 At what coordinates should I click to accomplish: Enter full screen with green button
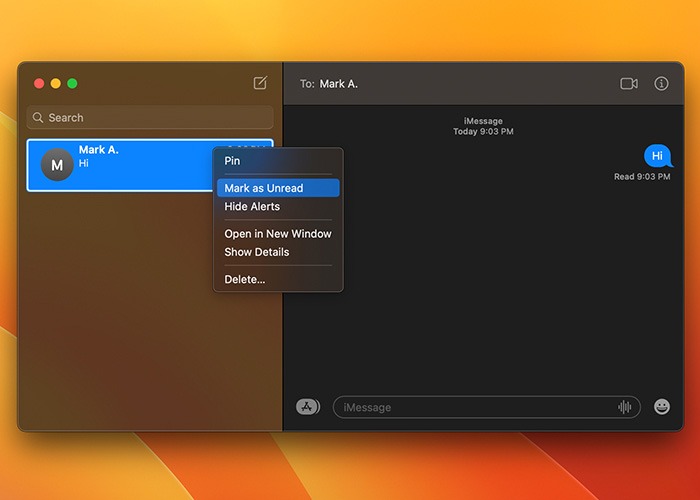72,83
